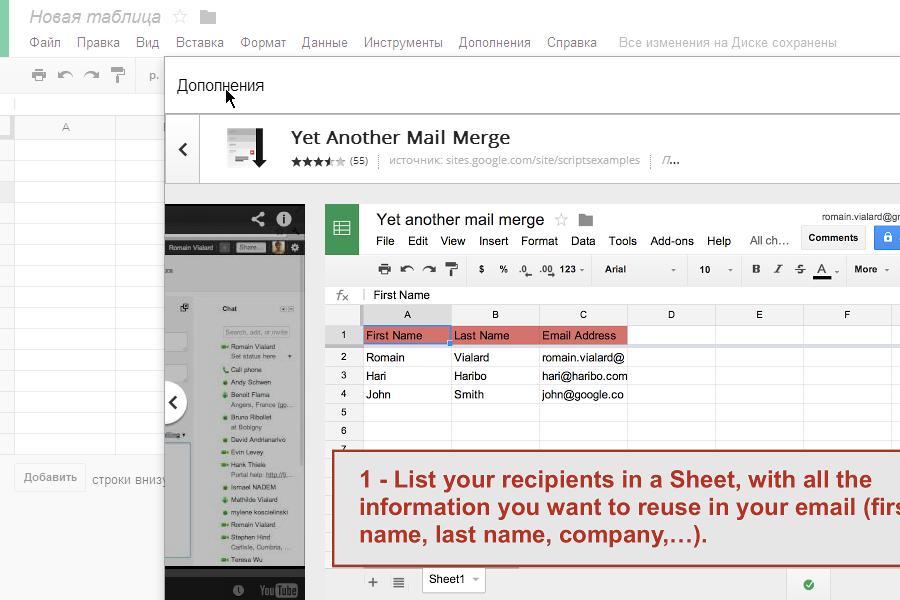Click the green Sheets logo in preview
This screenshot has width=900, height=600.
click(342, 229)
